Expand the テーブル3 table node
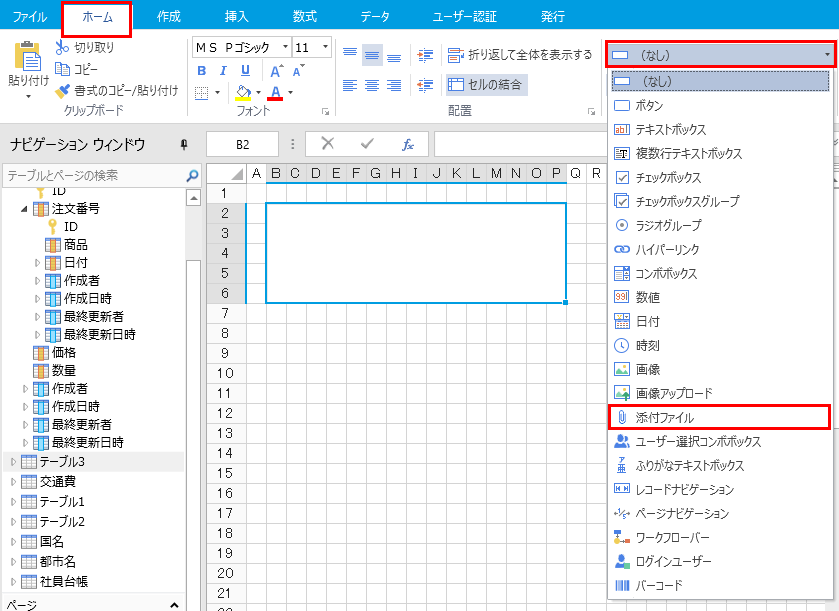 point(13,462)
